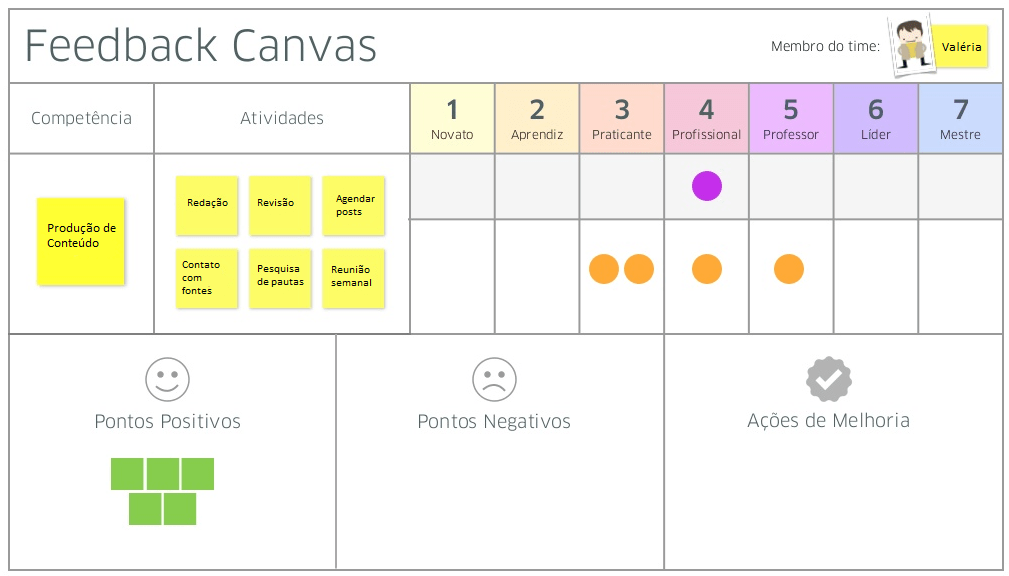
Task: Click the sad face icon above Pontos Negativos
Action: (494, 379)
